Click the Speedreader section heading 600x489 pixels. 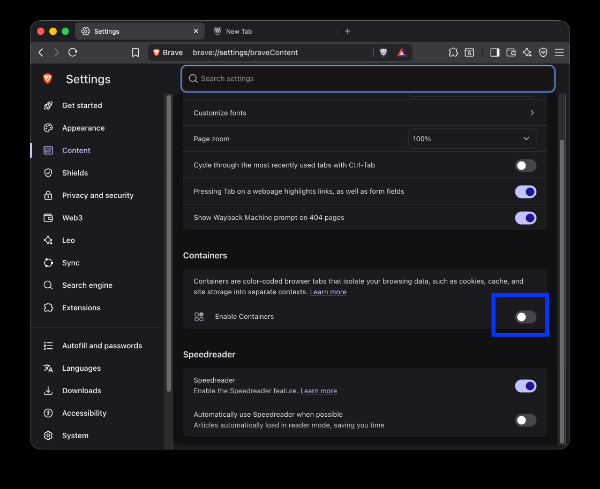click(209, 355)
